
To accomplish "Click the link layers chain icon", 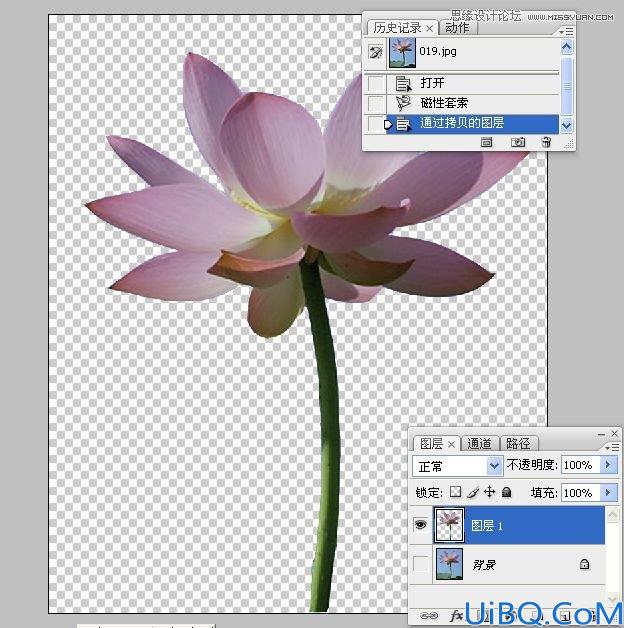I will [x=429, y=616].
